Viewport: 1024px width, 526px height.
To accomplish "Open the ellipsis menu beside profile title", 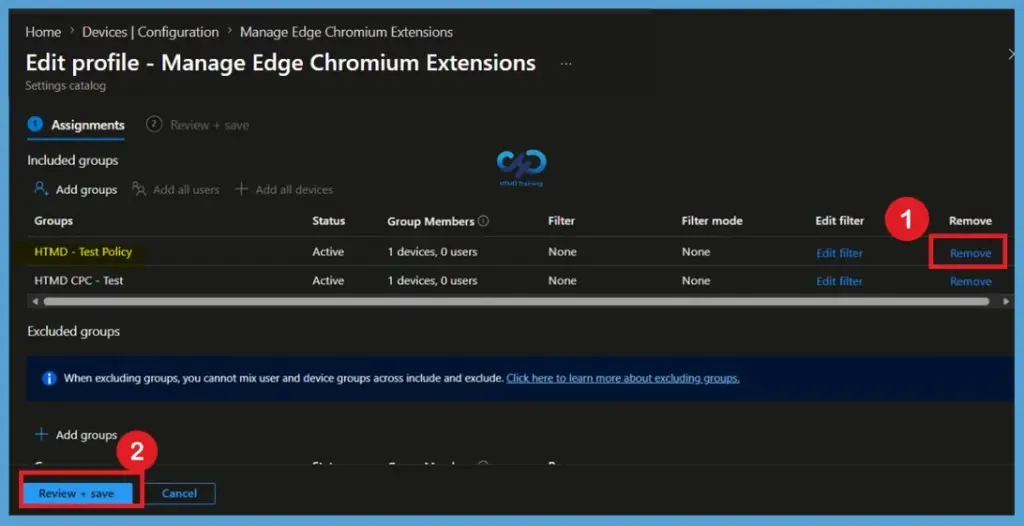I will pos(566,64).
